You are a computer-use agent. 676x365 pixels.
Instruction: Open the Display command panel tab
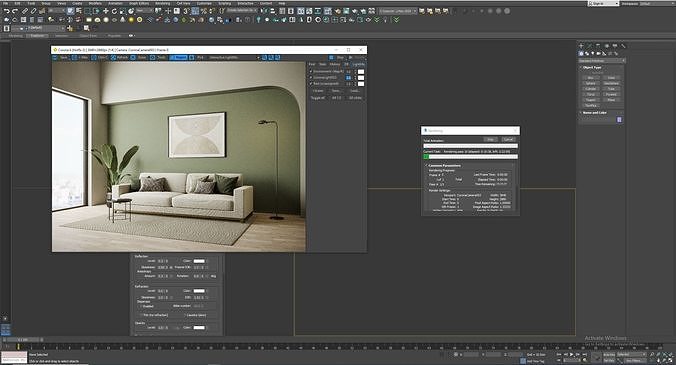pos(615,45)
